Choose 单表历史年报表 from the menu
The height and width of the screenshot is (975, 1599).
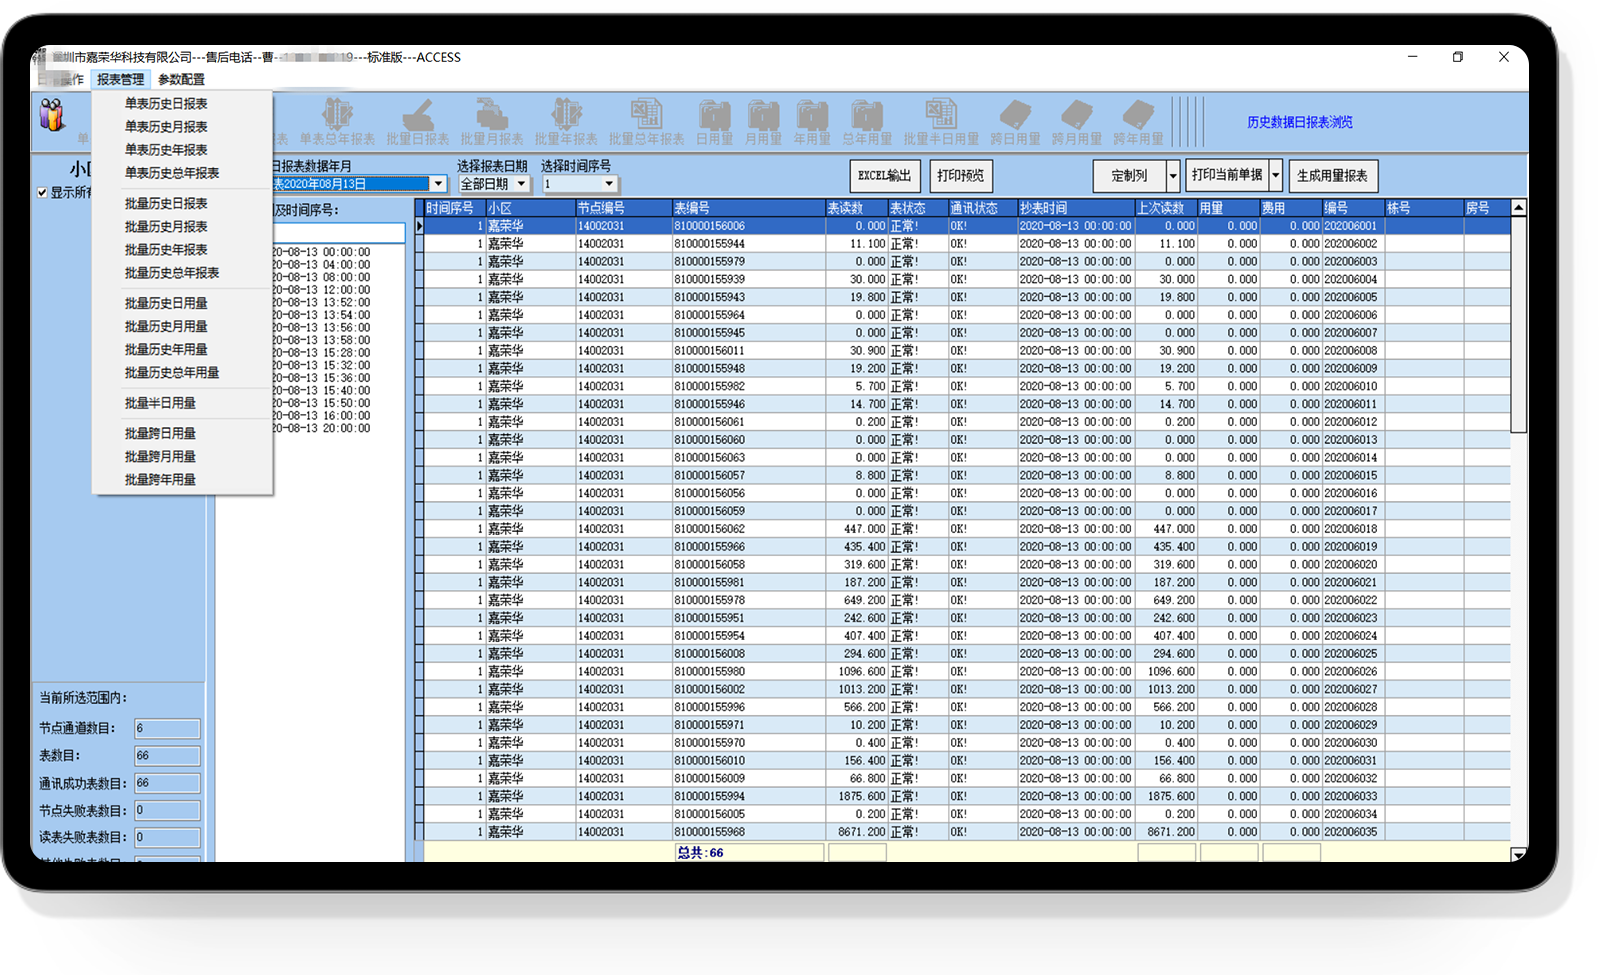click(166, 150)
